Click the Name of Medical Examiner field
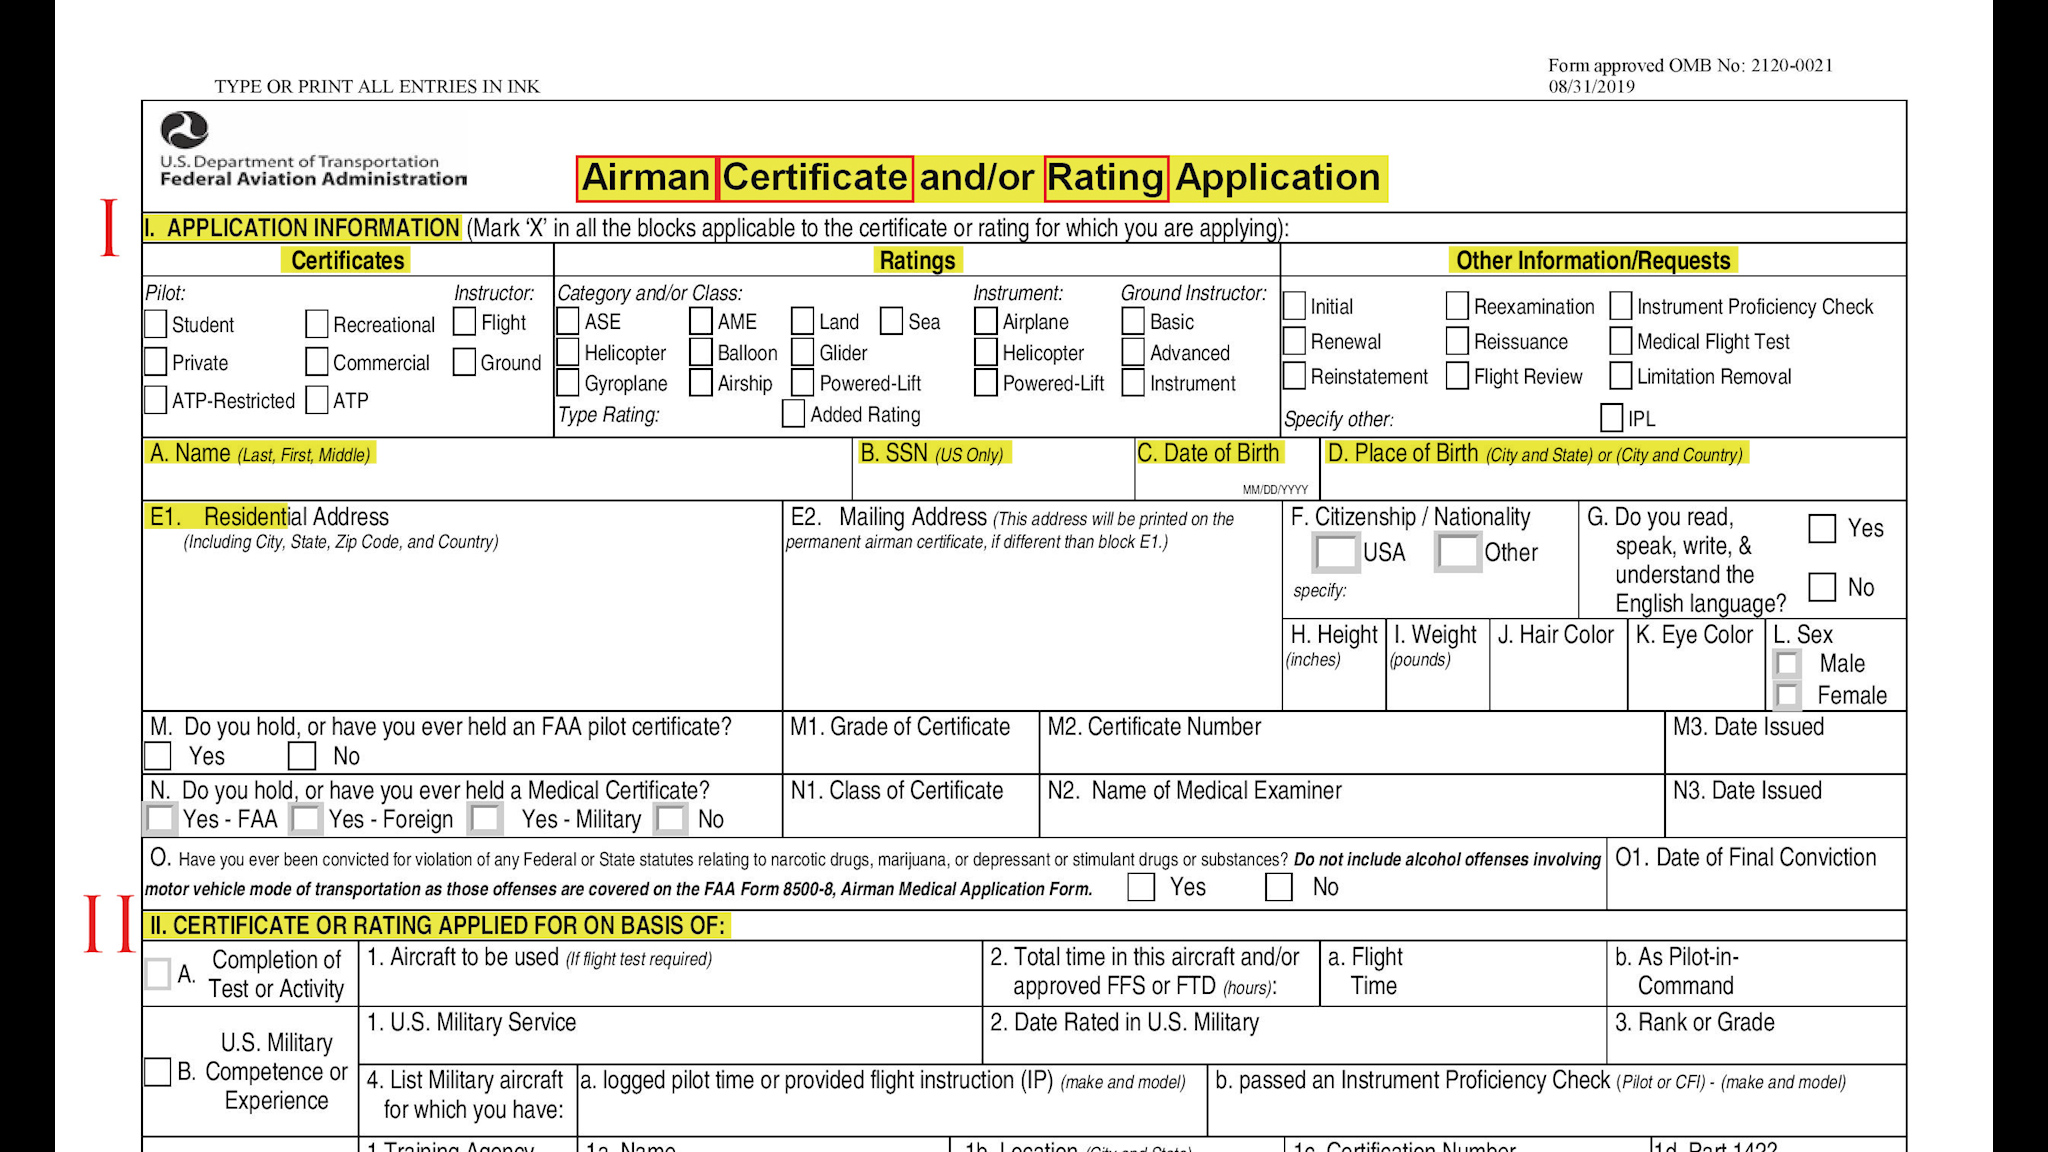2048x1152 pixels. (1352, 806)
